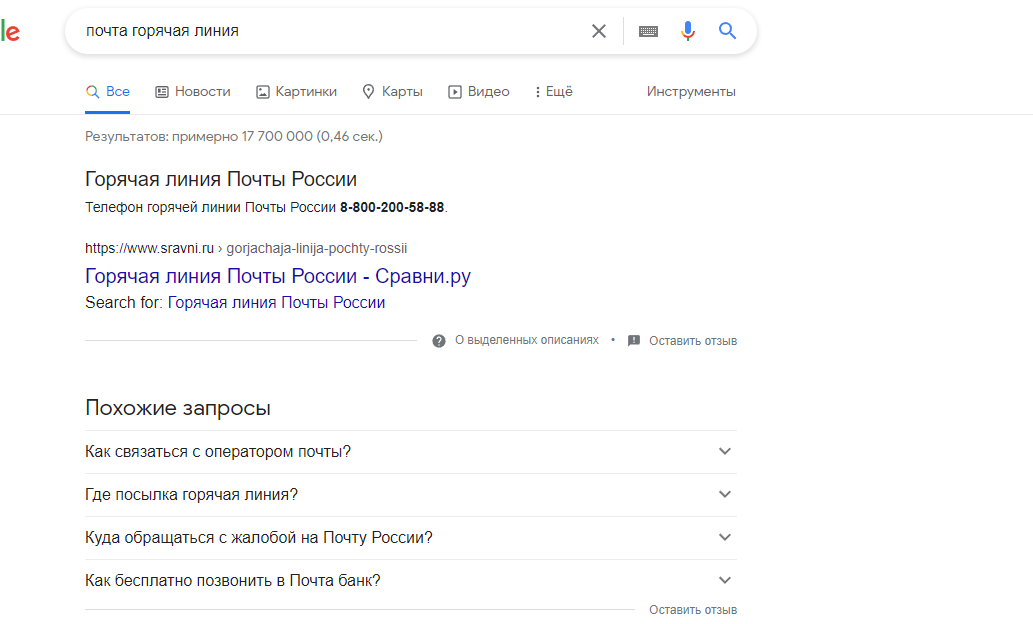Go to the Карты tab
This screenshot has height=624, width=1033.
(x=392, y=92)
